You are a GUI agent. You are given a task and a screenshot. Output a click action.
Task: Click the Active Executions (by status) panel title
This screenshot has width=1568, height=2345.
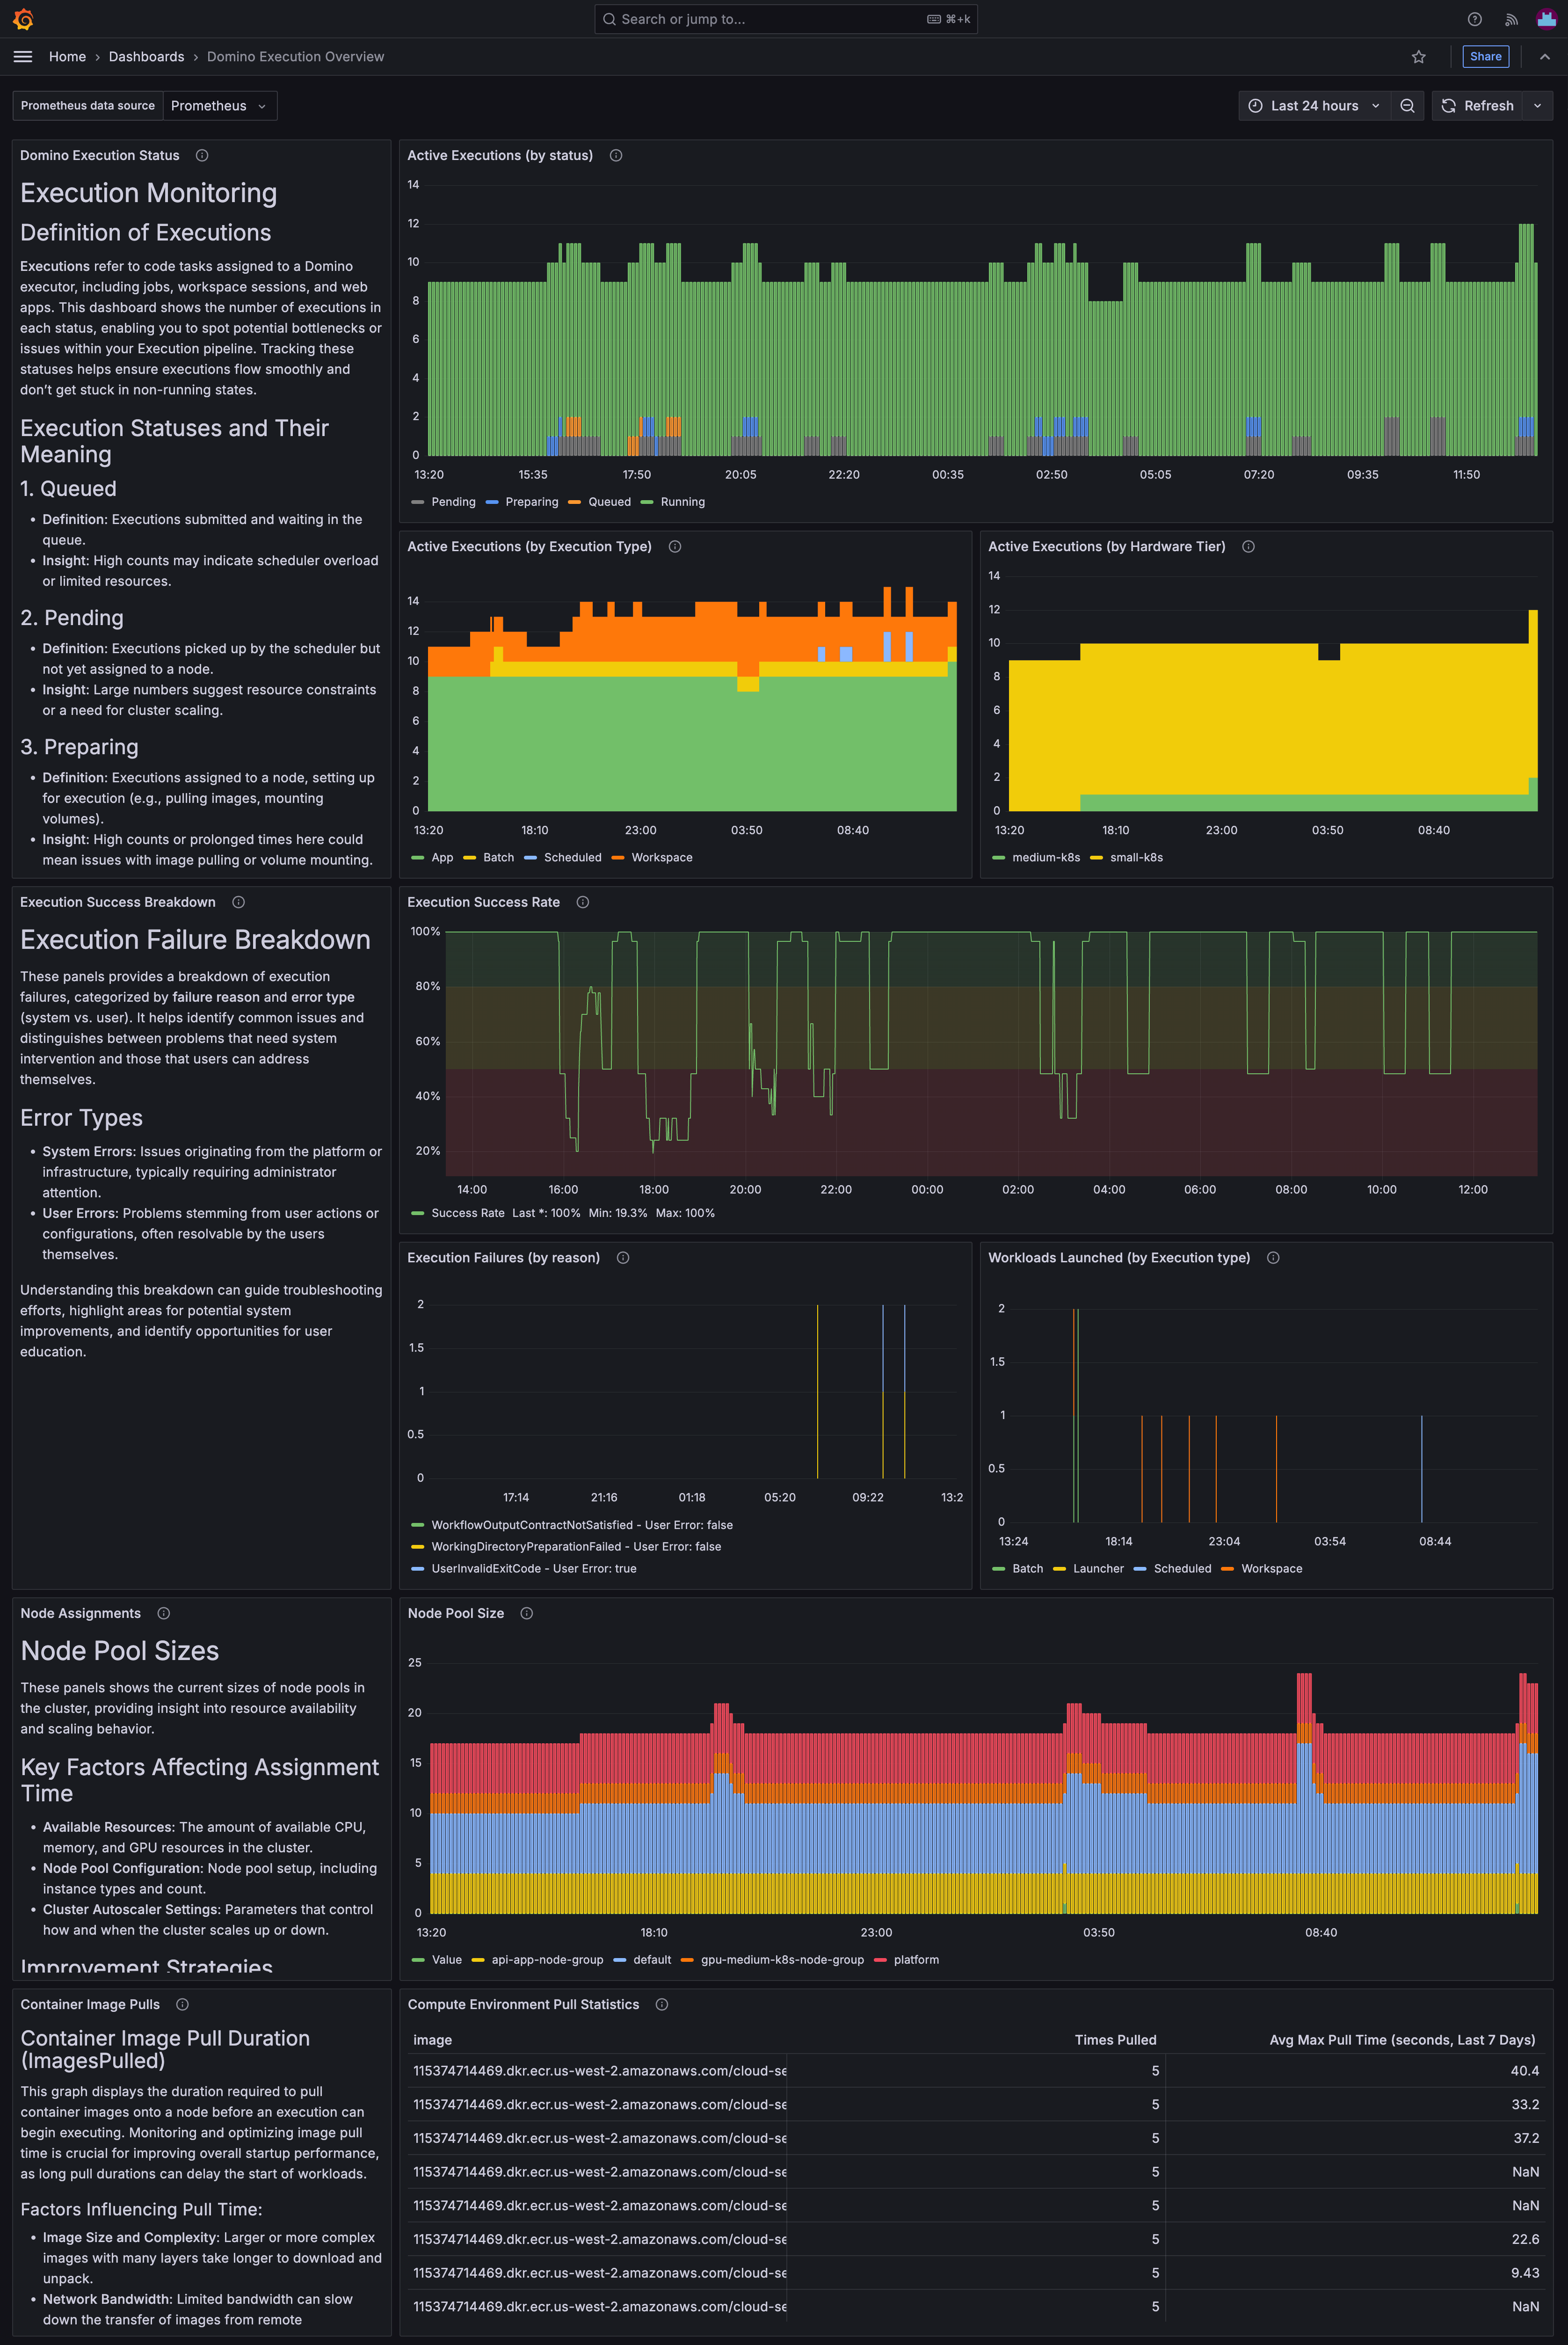[x=500, y=156]
